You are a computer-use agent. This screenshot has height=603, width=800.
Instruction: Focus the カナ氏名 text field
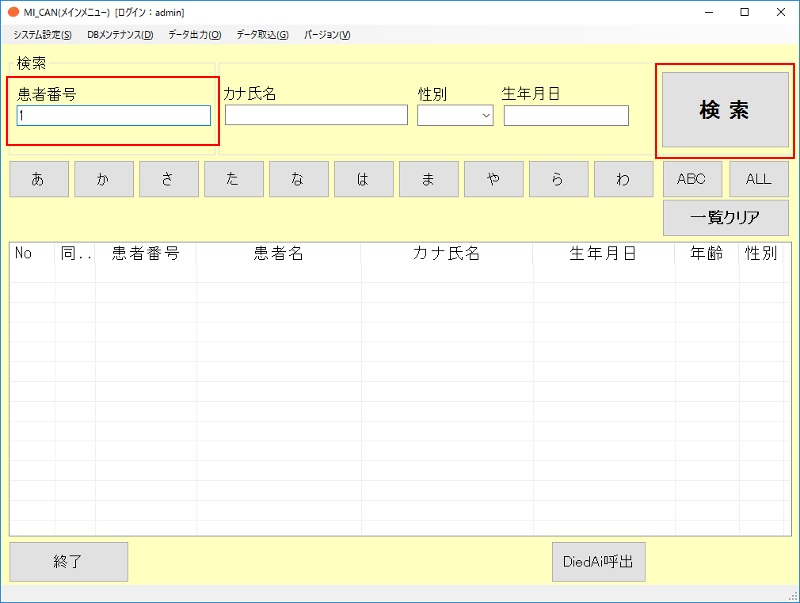[316, 116]
